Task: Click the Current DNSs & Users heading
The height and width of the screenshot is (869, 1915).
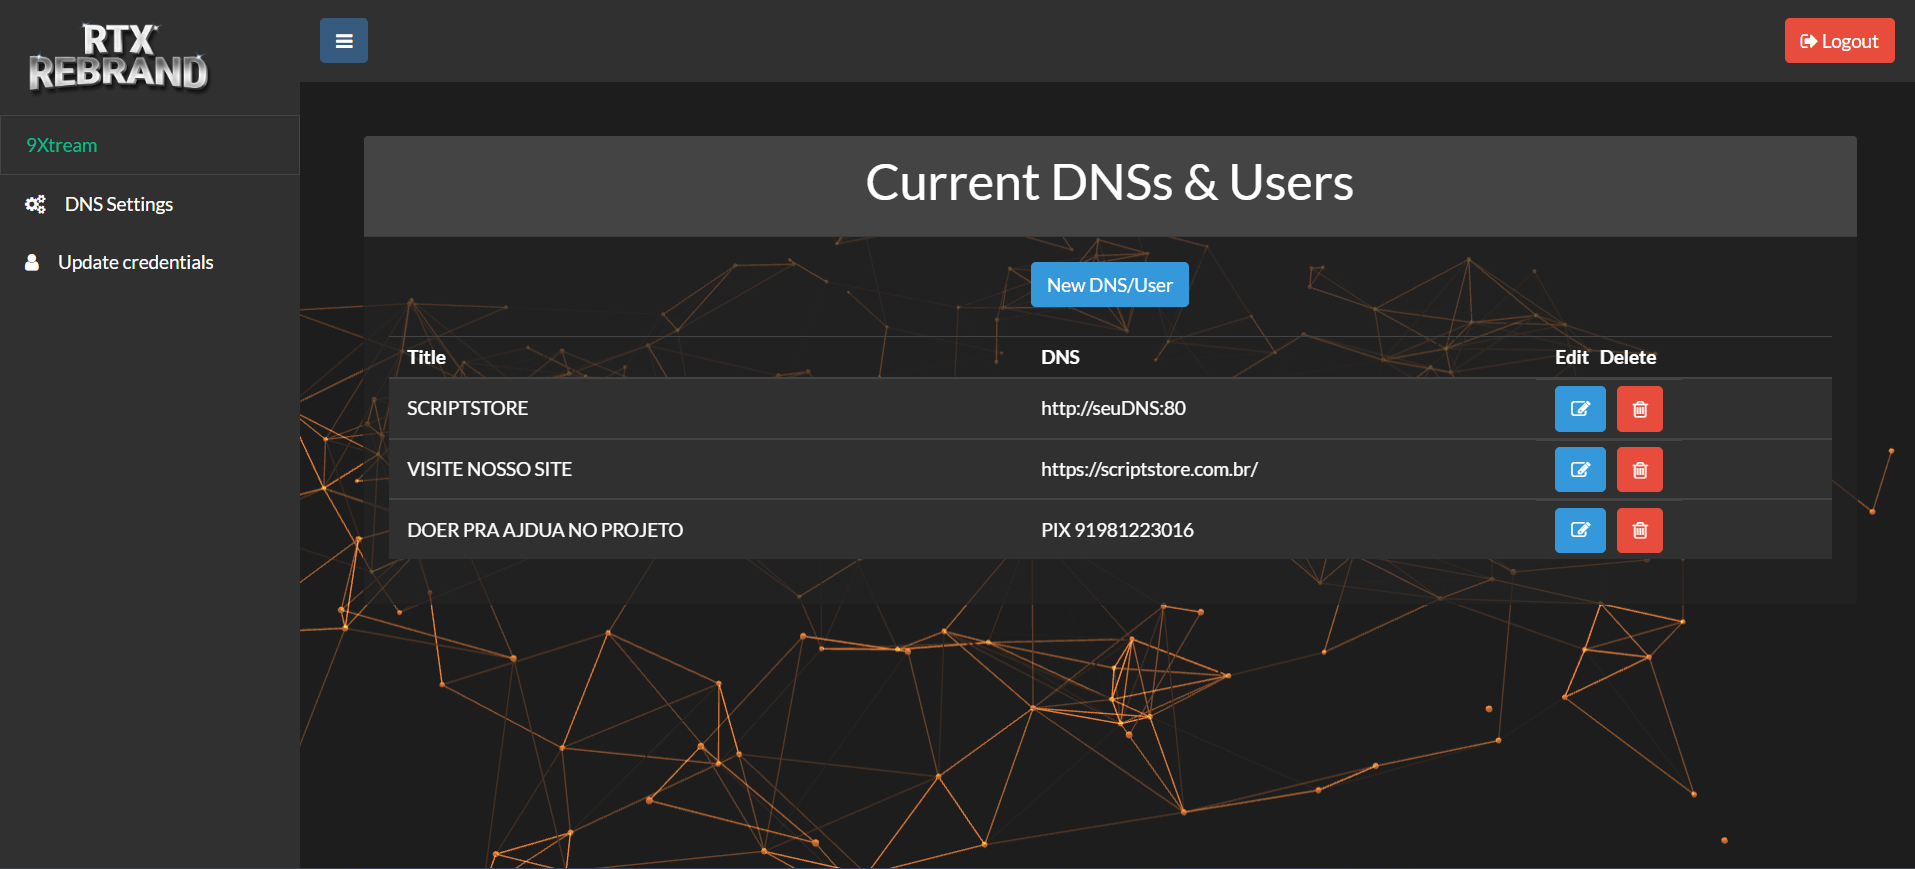Action: click(1109, 183)
